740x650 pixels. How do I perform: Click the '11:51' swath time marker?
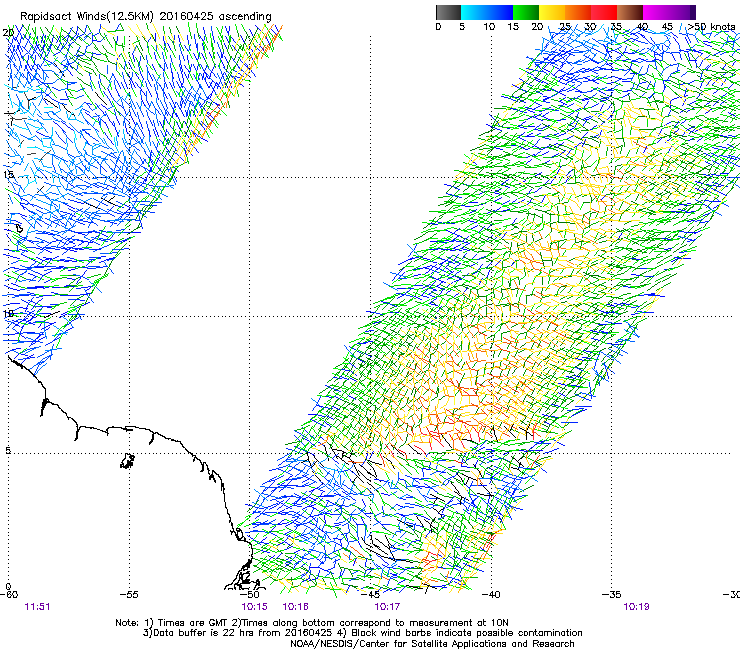(x=37, y=607)
